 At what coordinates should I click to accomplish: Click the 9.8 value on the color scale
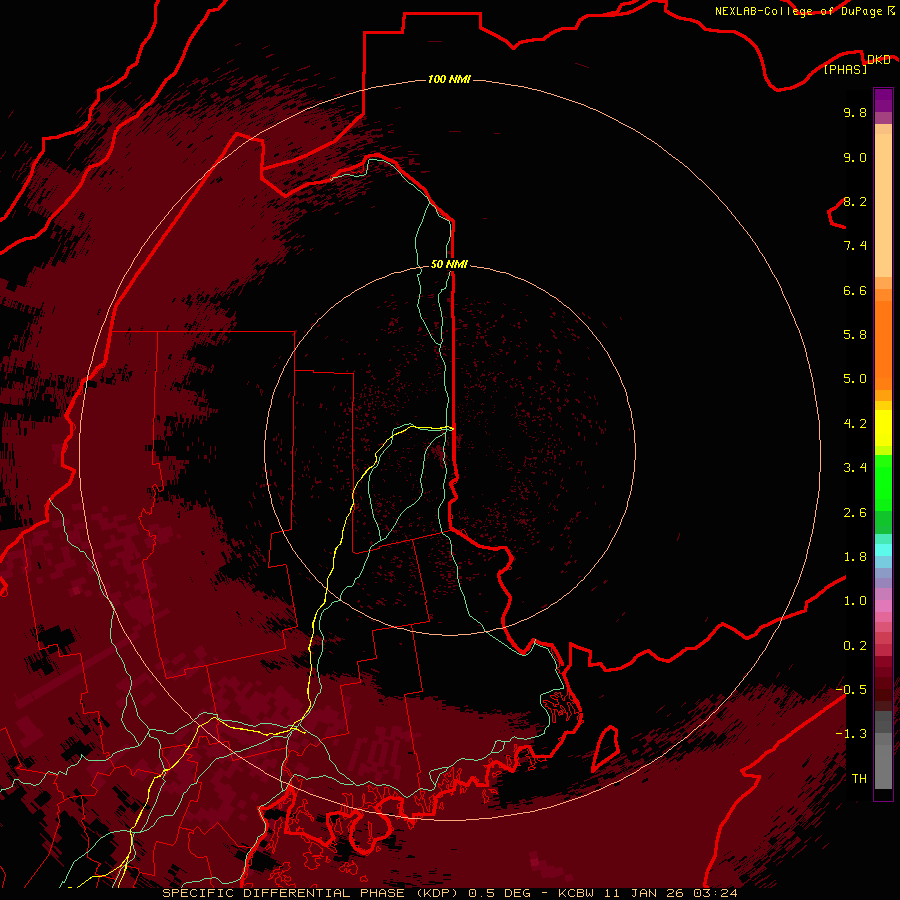[855, 112]
